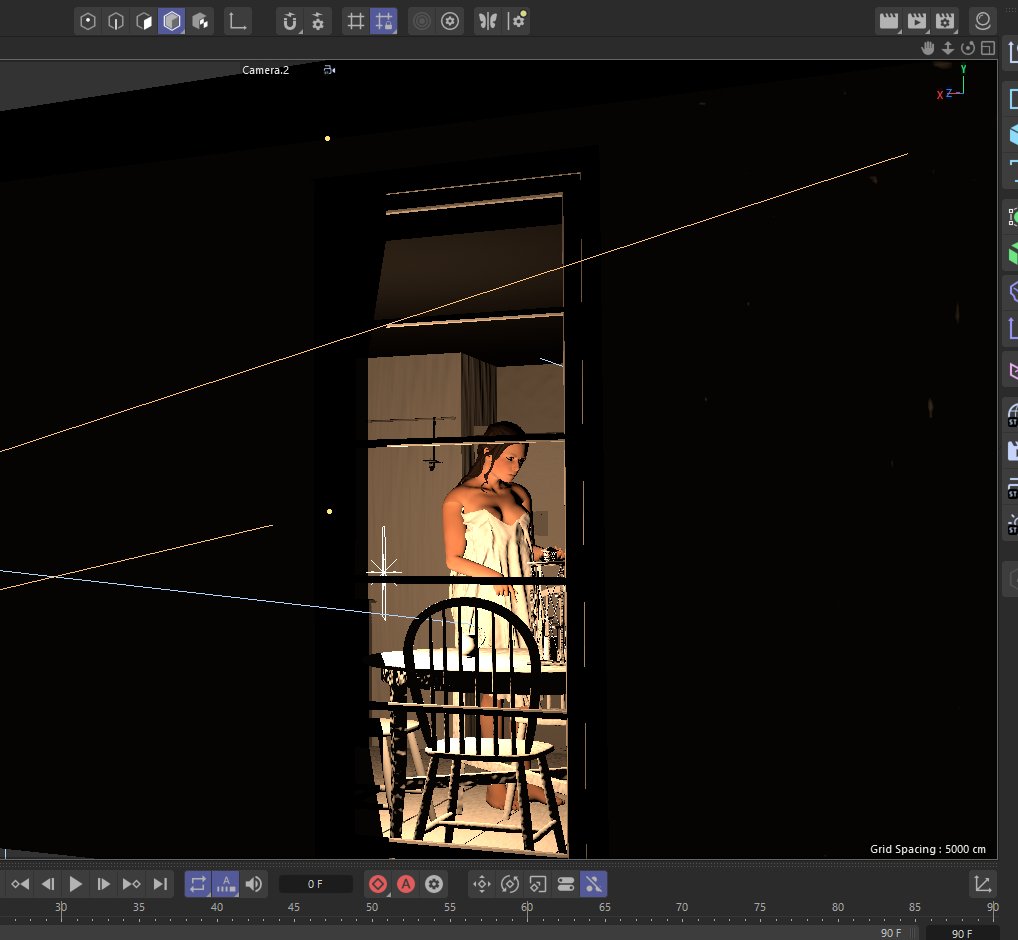Screen dimensions: 1018x940
Task: Enable soft selection concentric circles icon
Action: point(421,21)
